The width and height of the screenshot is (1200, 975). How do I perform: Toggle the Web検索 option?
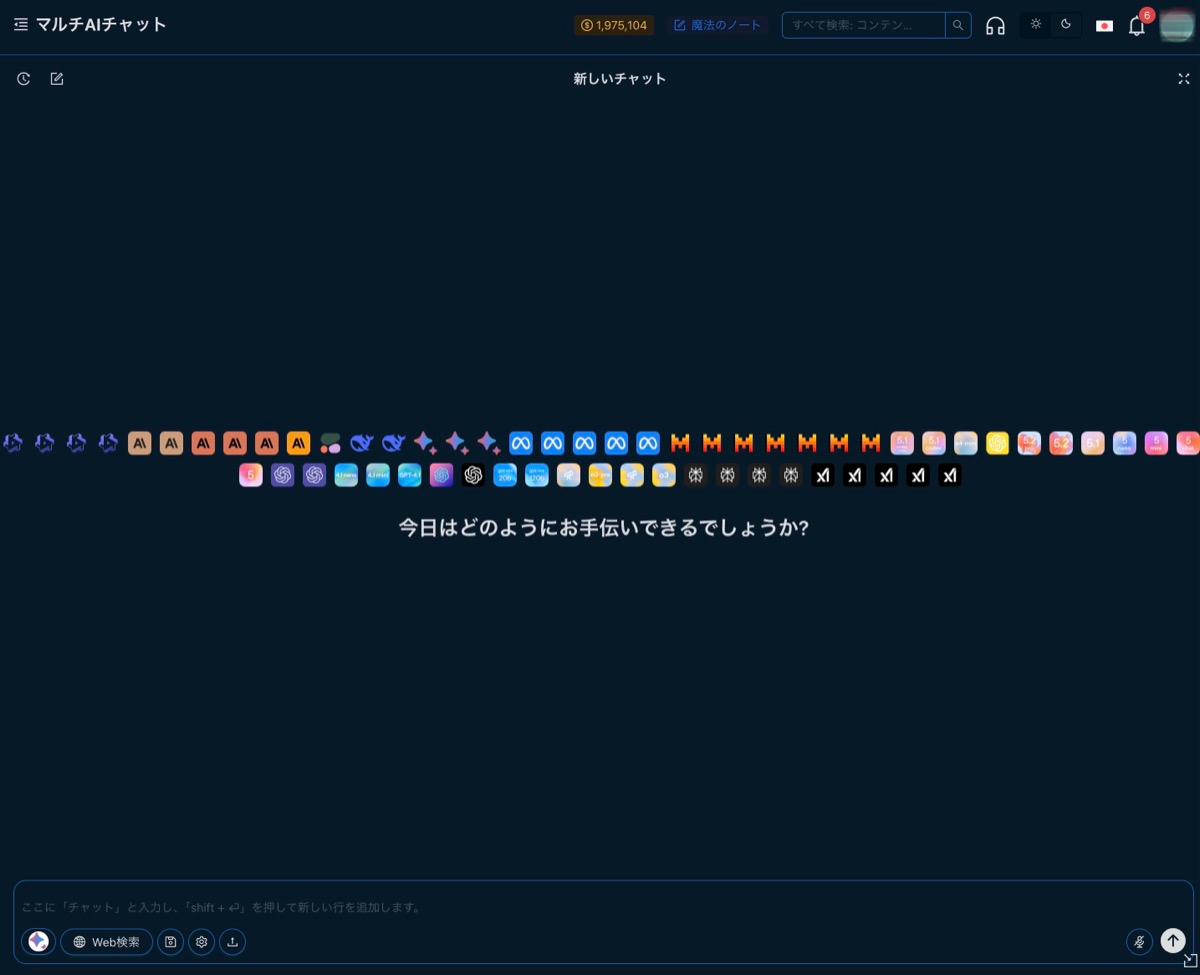point(107,942)
